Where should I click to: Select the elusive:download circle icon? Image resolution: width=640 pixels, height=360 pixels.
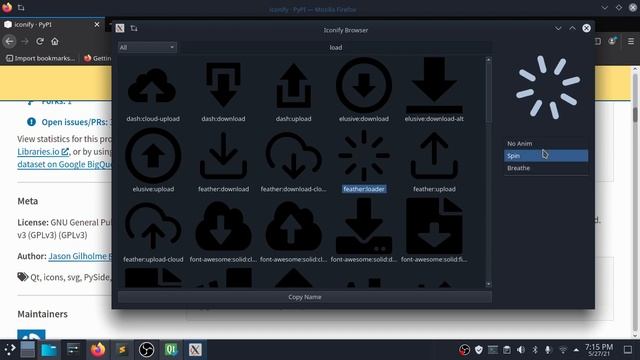click(364, 85)
